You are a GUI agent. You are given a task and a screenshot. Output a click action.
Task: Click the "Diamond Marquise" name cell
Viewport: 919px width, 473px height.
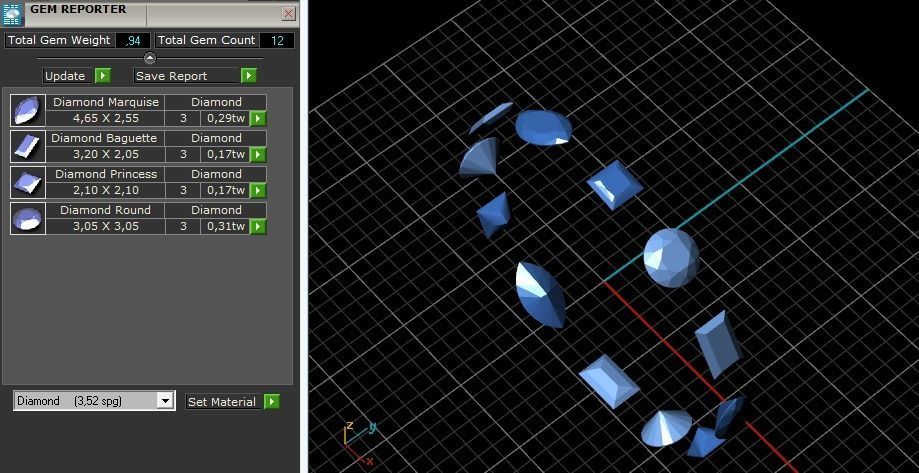tap(105, 102)
